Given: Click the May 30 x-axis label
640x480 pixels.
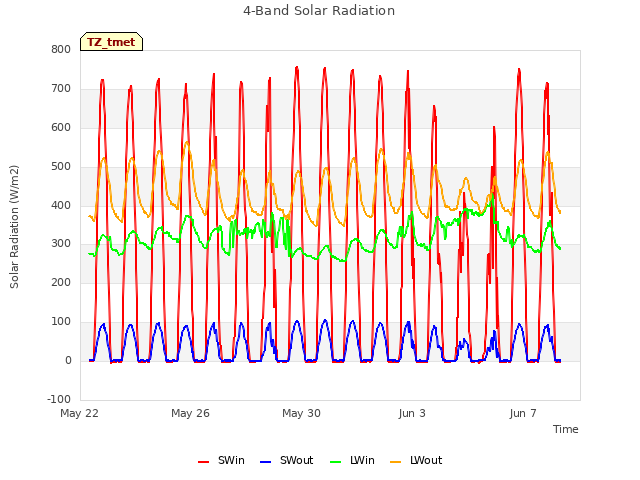Looking at the screenshot, I should click(x=301, y=413).
